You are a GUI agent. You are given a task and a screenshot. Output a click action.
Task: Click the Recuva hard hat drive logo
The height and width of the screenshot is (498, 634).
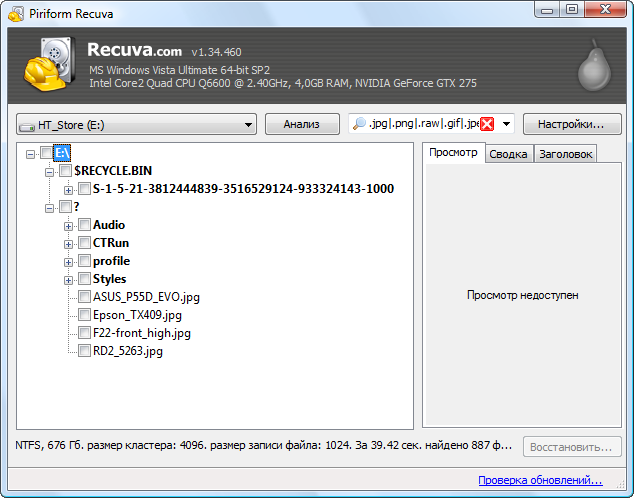click(49, 63)
